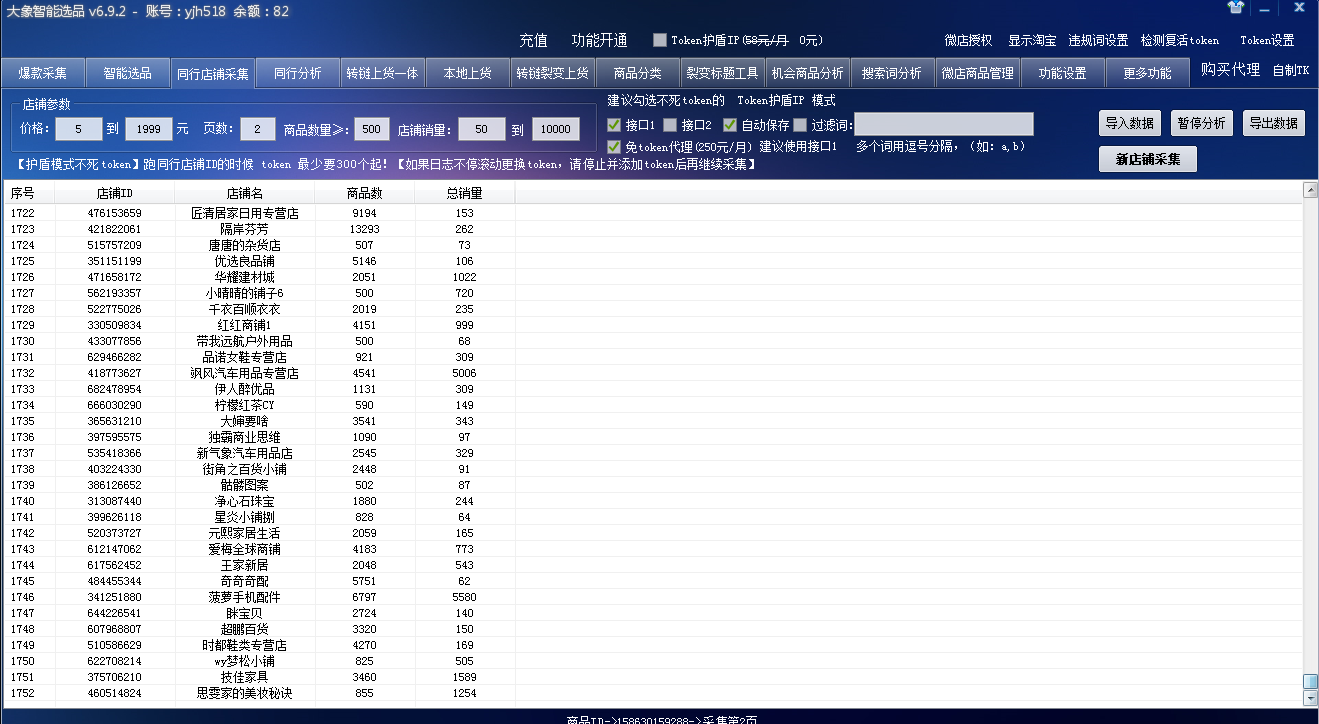Click the 微店授权 link
Viewport: 1319px width, 724px height.
click(x=968, y=41)
